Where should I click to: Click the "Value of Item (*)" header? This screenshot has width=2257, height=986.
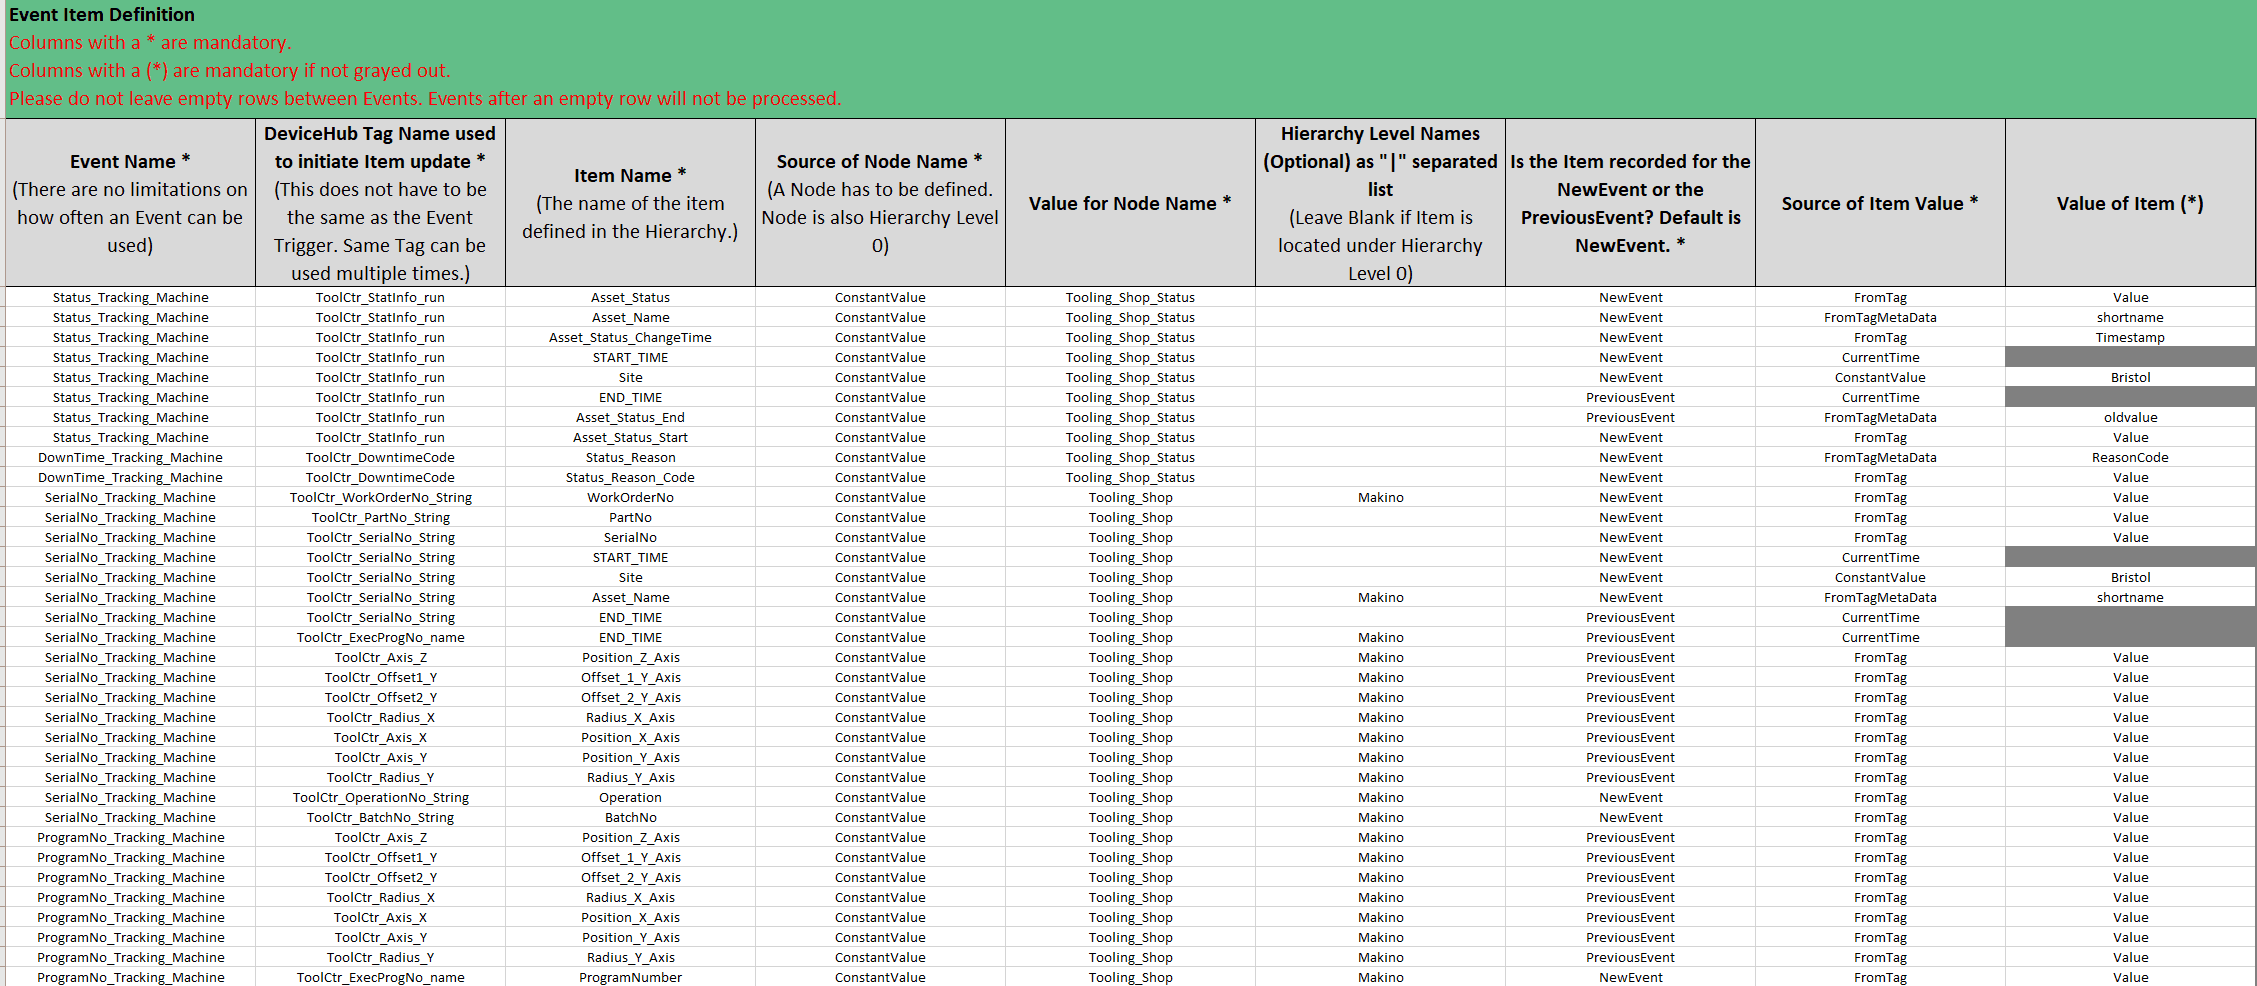[2130, 203]
